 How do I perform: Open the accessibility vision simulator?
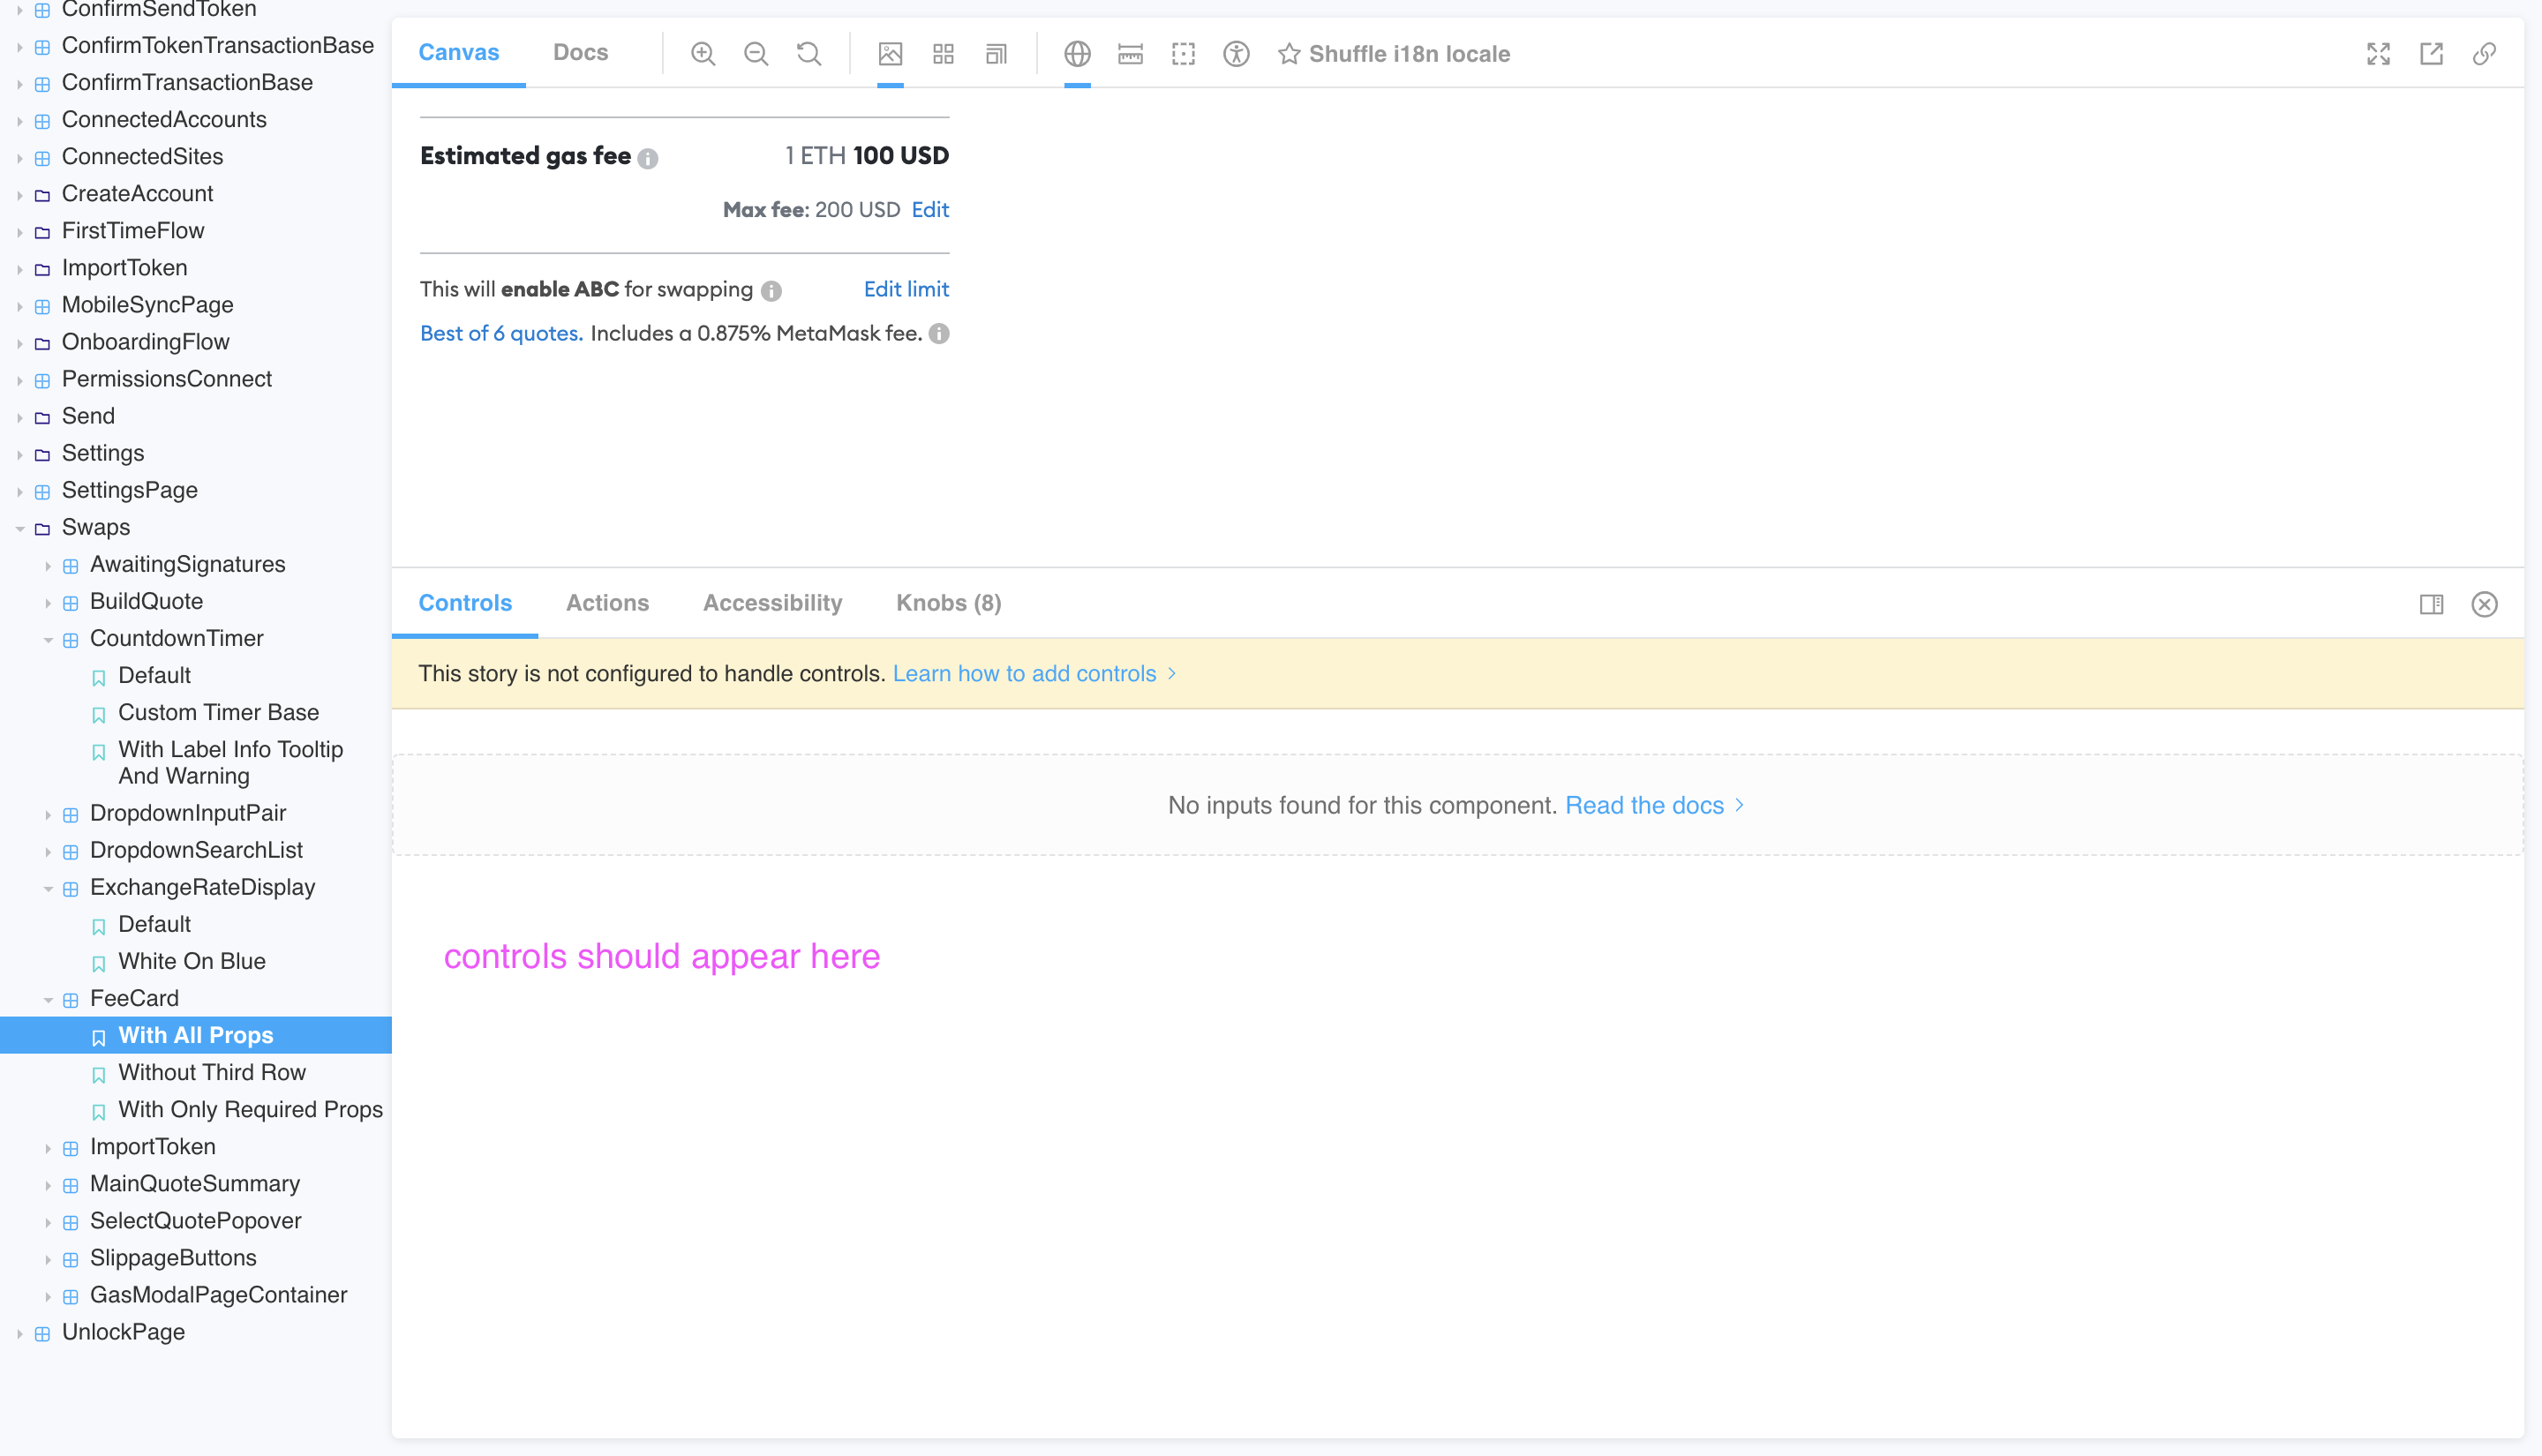(x=1235, y=54)
